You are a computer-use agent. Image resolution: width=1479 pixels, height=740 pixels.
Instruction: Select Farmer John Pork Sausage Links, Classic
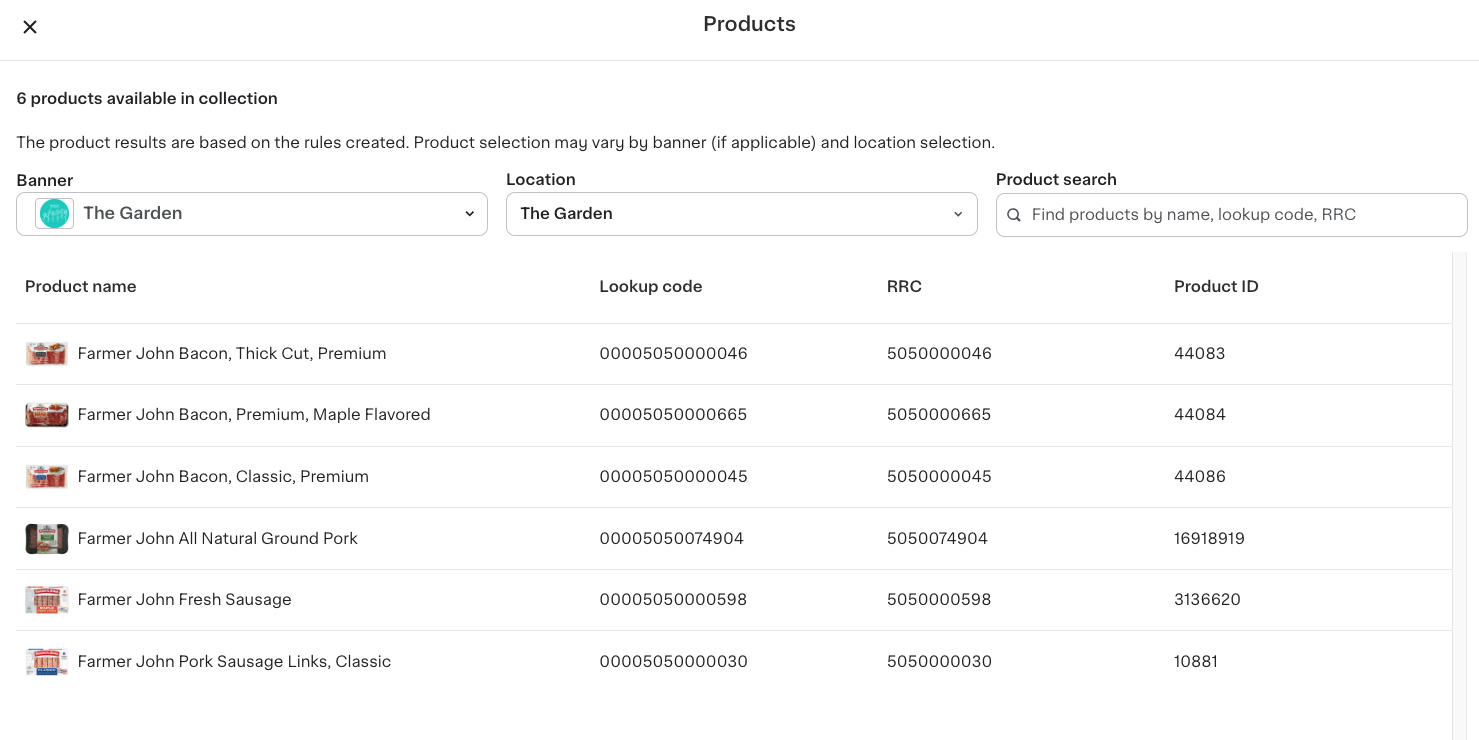tap(234, 662)
